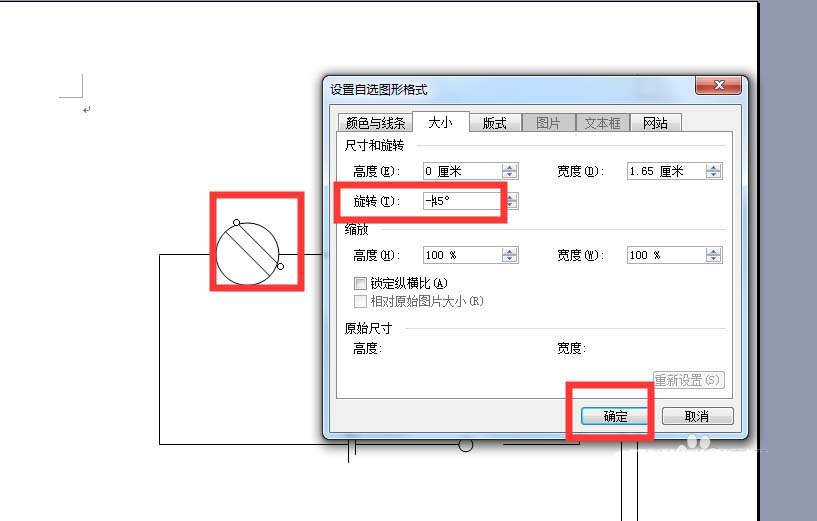Increase the rotation 旋转(T) angle spinner

point(512,197)
